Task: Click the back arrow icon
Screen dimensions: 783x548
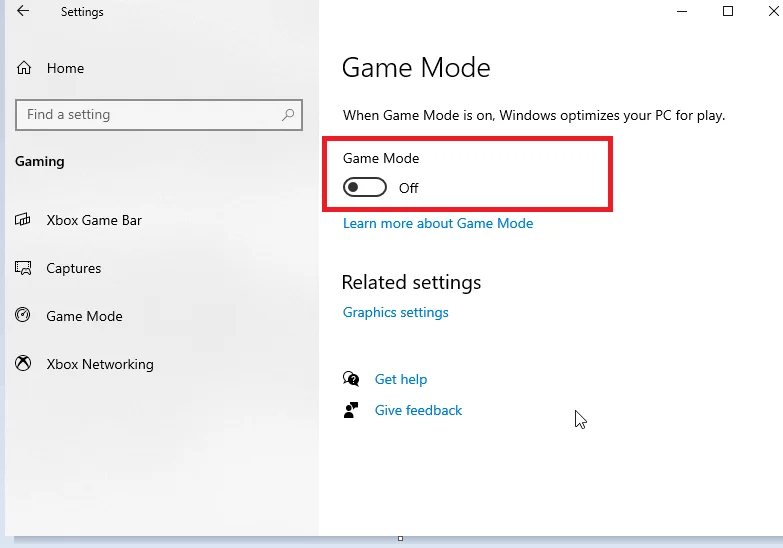Action: point(23,11)
